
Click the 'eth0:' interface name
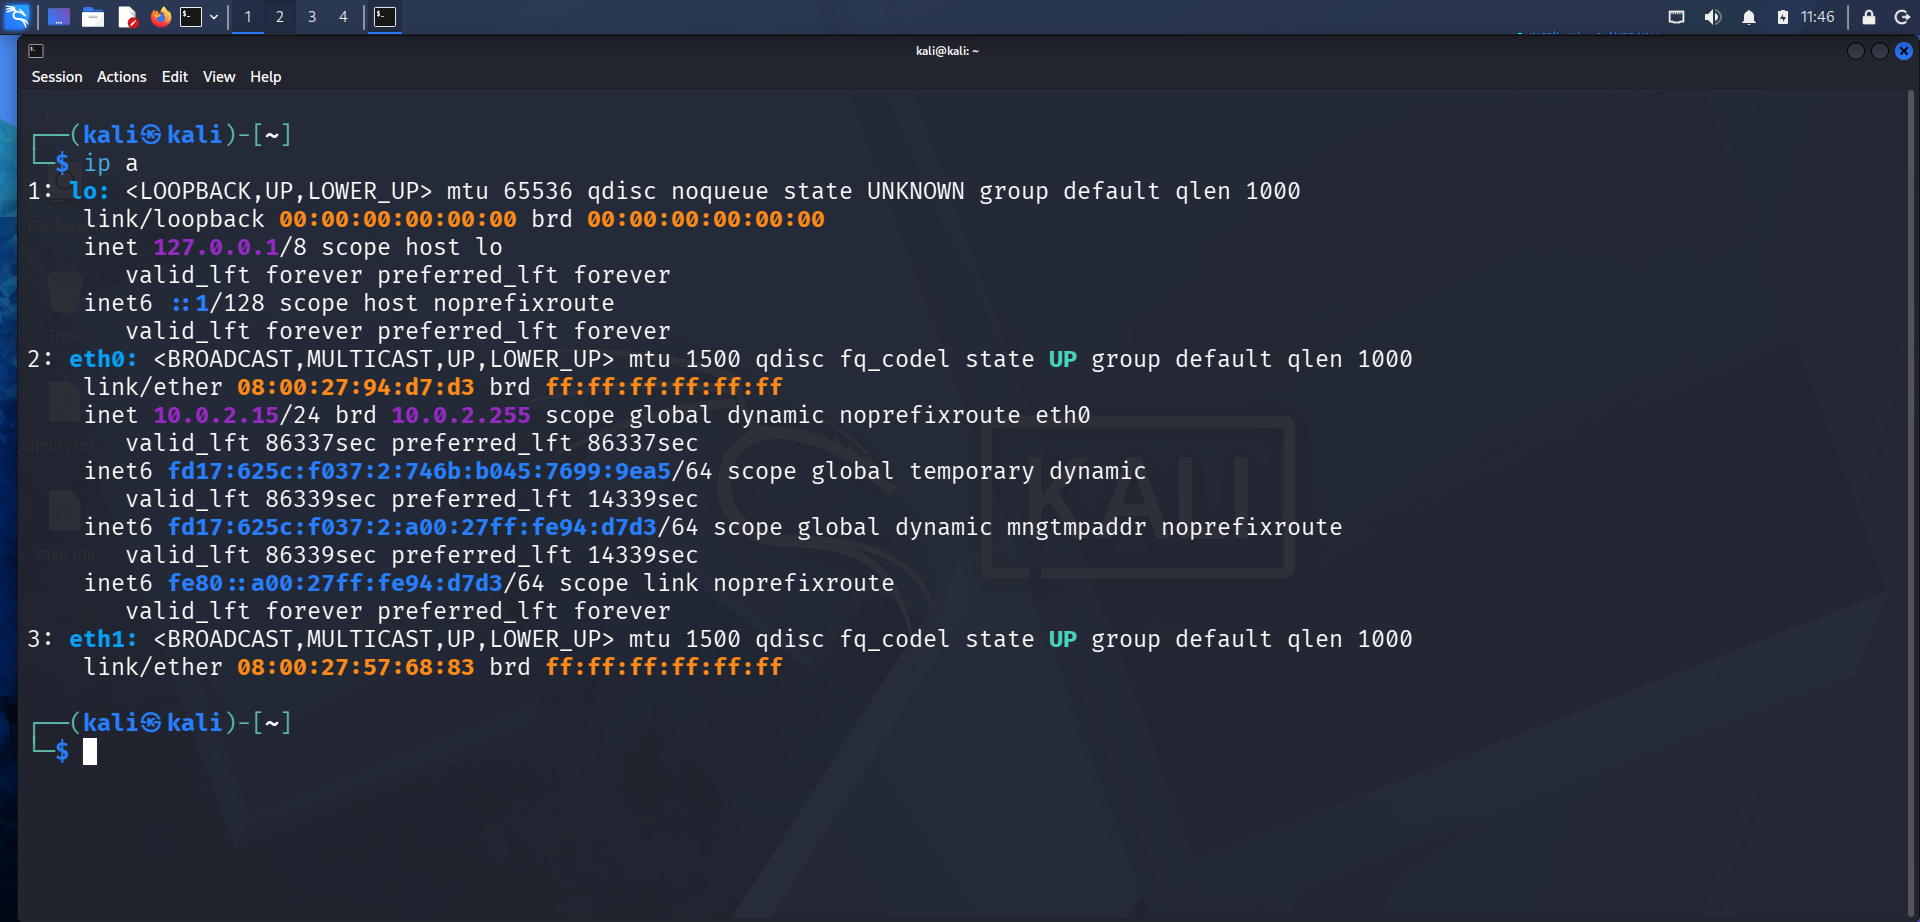(x=103, y=359)
